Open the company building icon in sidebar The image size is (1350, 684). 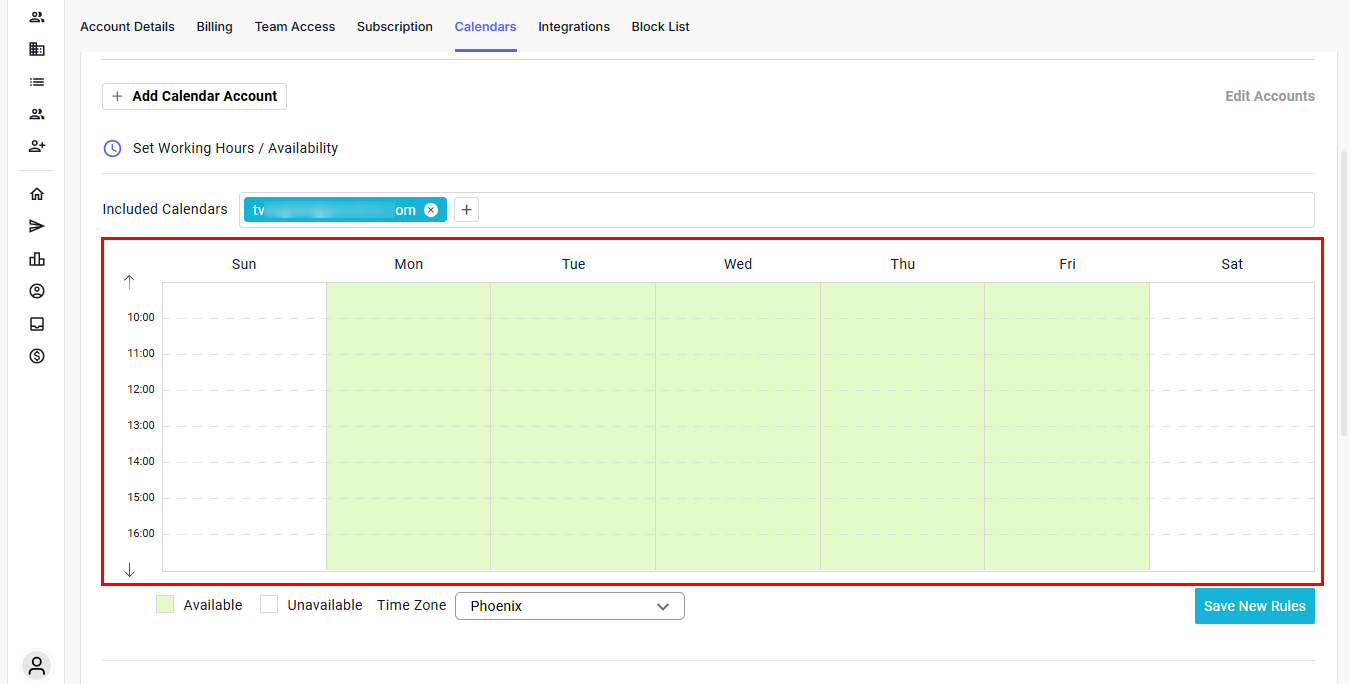click(37, 49)
